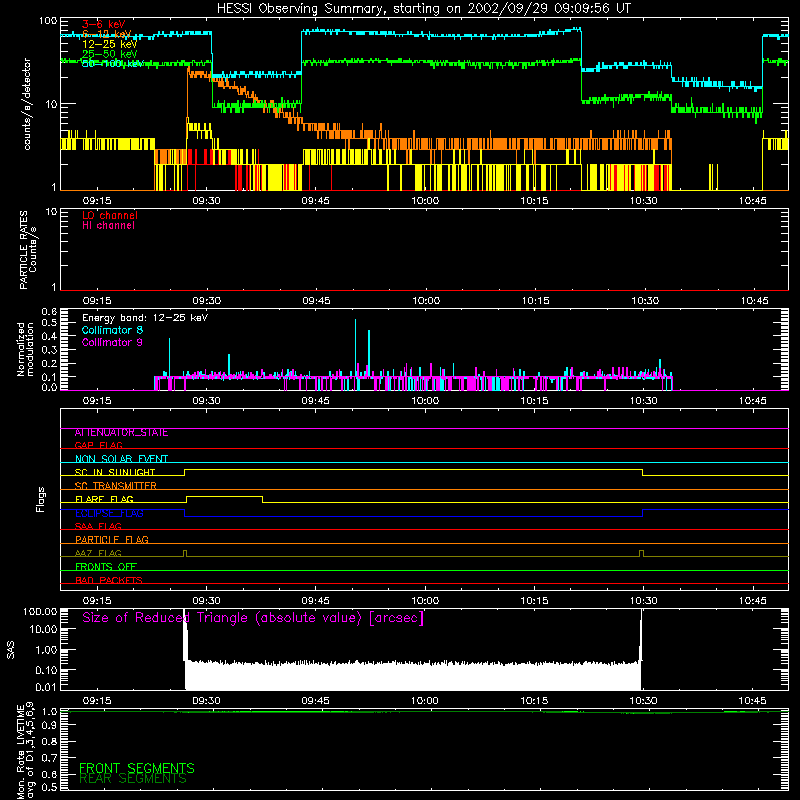Click the SAA_FLAG label
The image size is (800, 800).
(98, 526)
